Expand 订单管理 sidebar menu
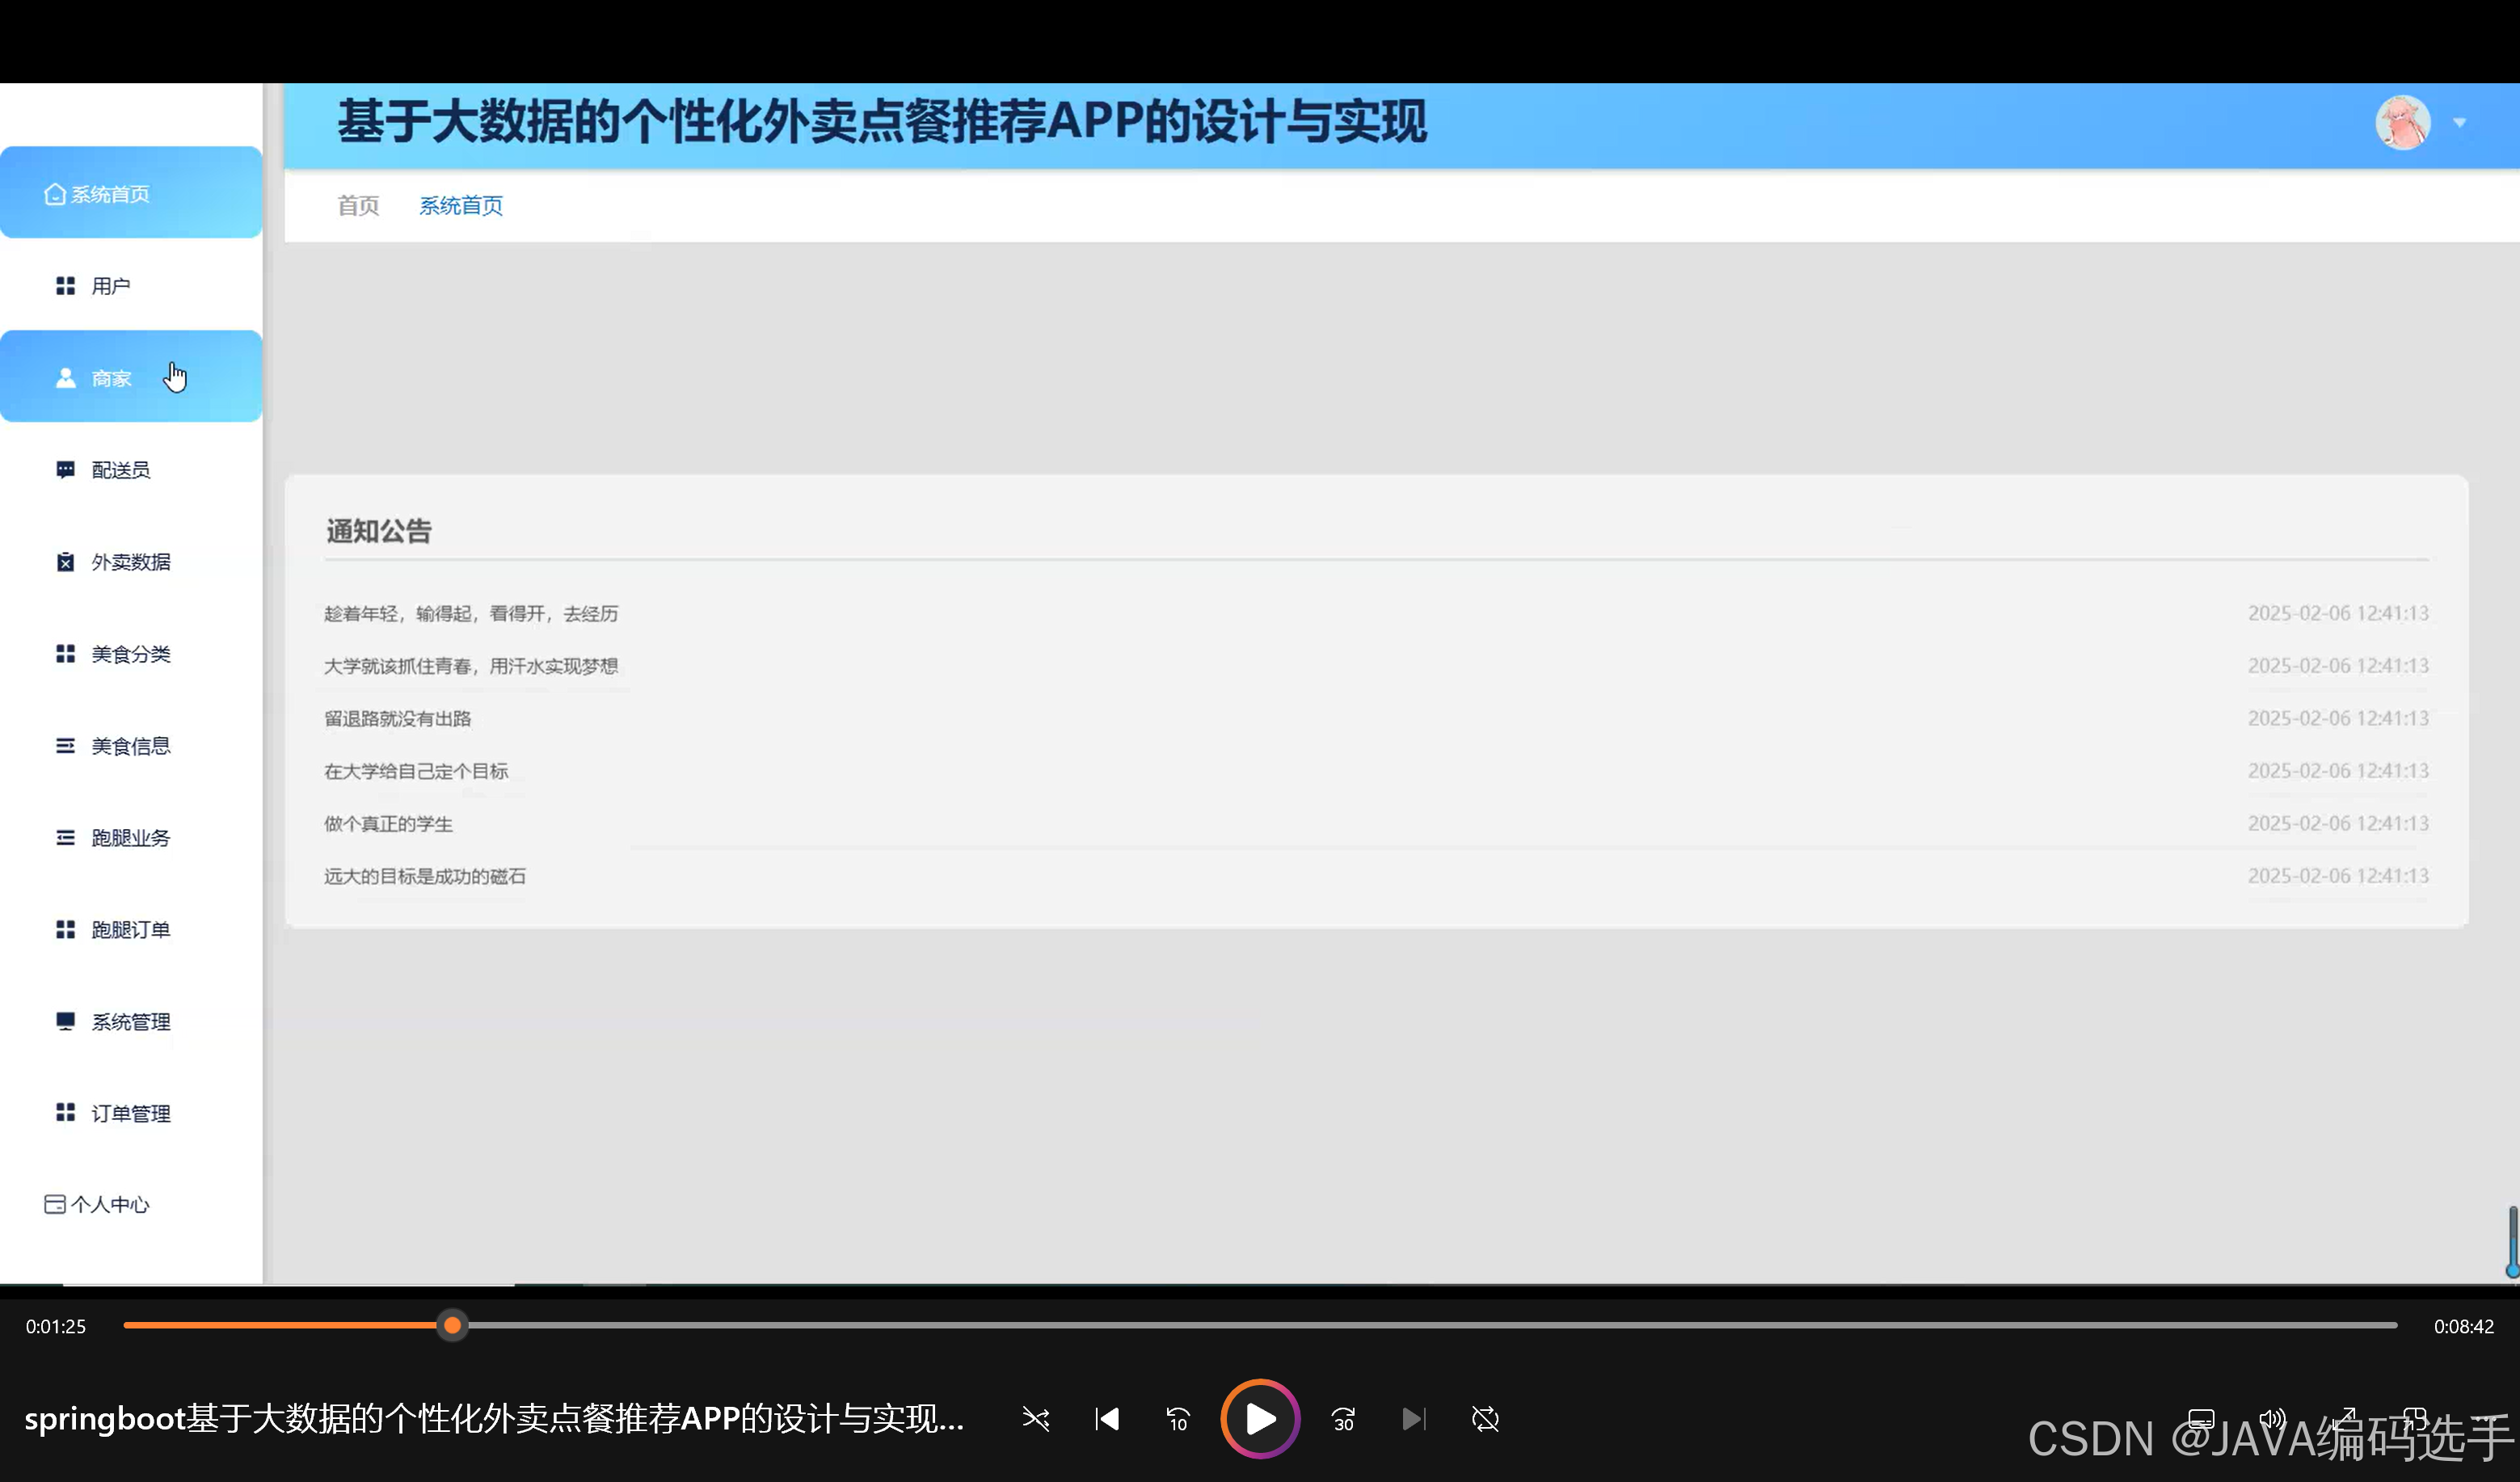 point(130,1113)
